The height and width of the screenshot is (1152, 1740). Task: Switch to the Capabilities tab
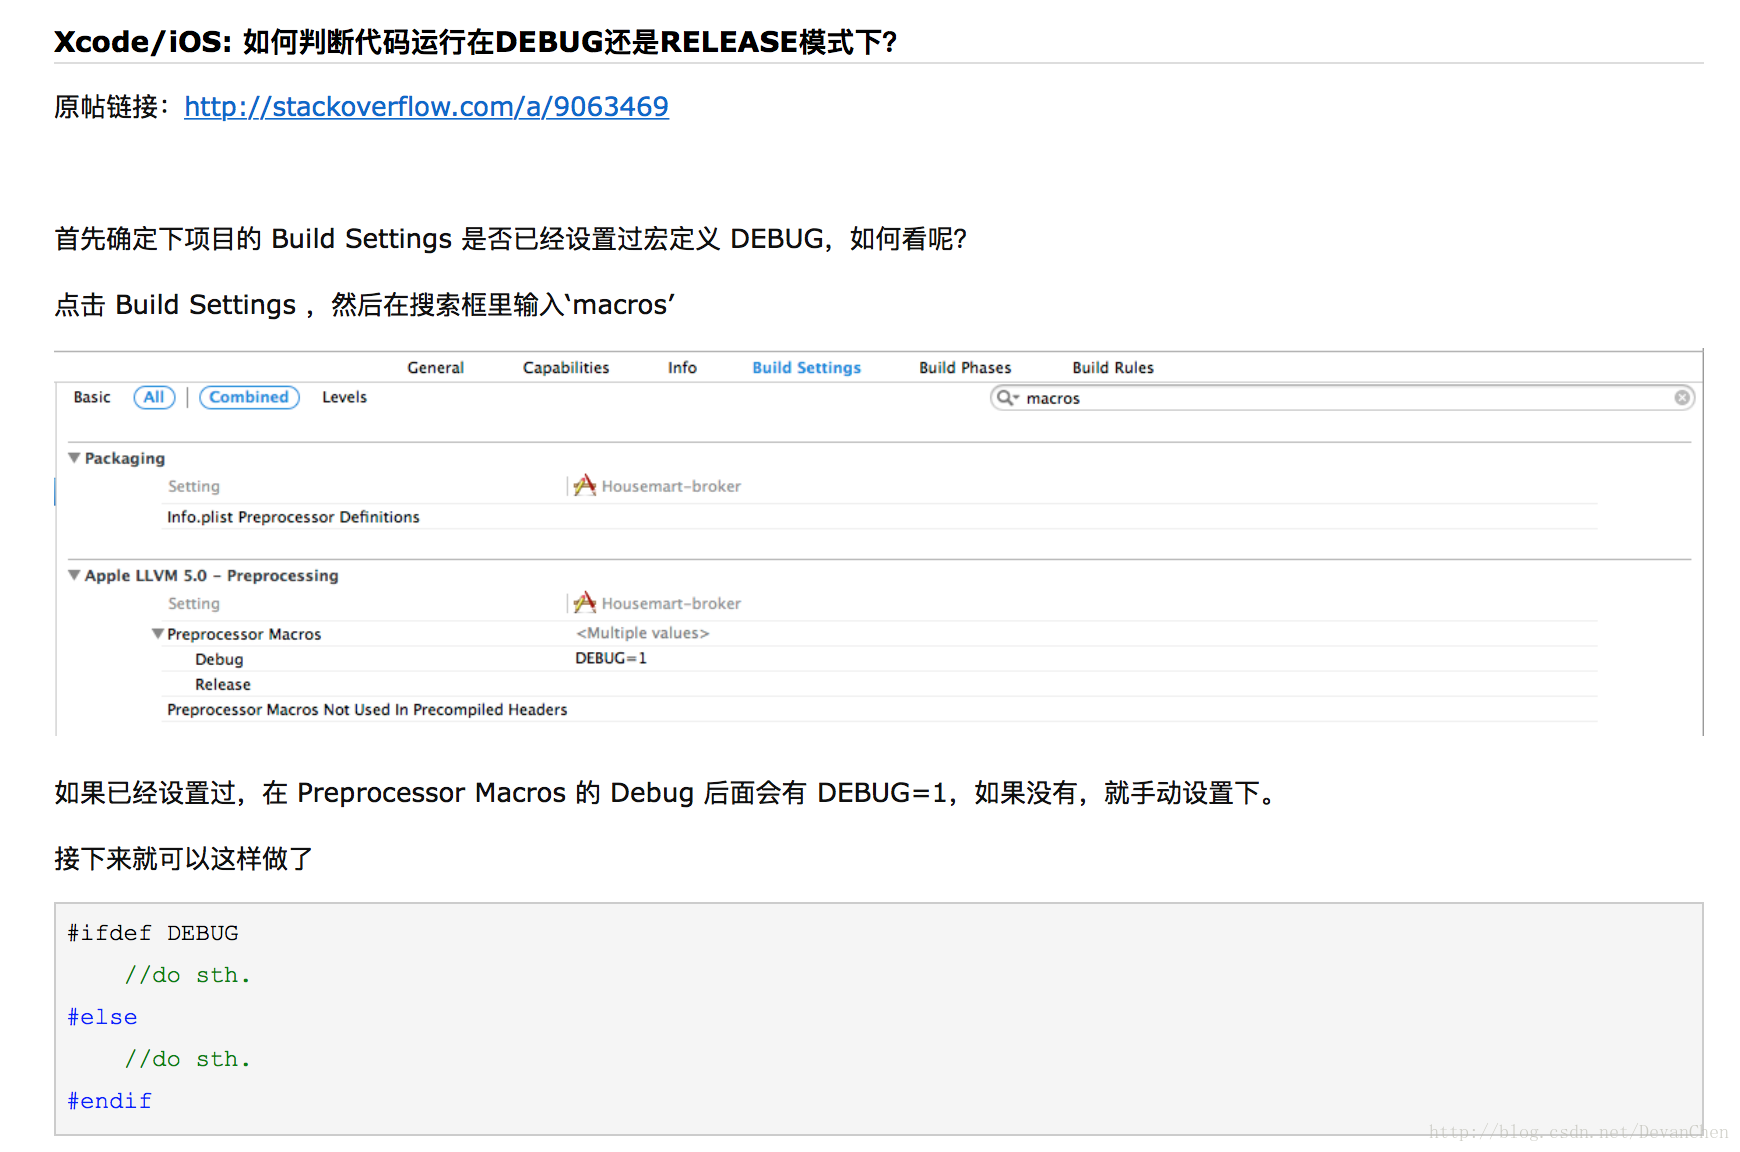pyautogui.click(x=566, y=368)
